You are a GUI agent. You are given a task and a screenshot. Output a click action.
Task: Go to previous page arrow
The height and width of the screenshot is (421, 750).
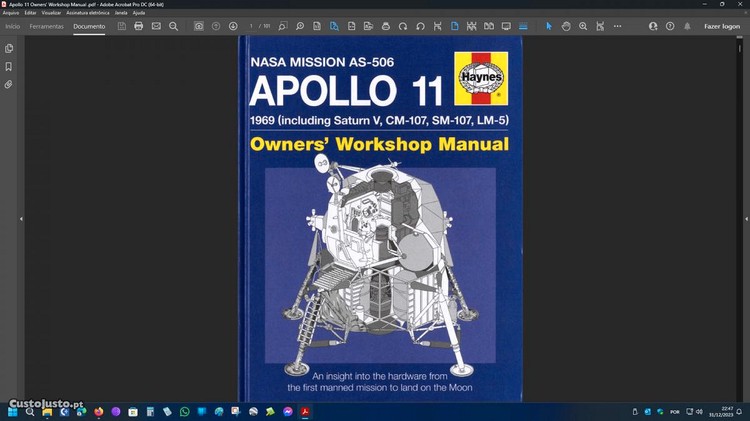tap(216, 26)
